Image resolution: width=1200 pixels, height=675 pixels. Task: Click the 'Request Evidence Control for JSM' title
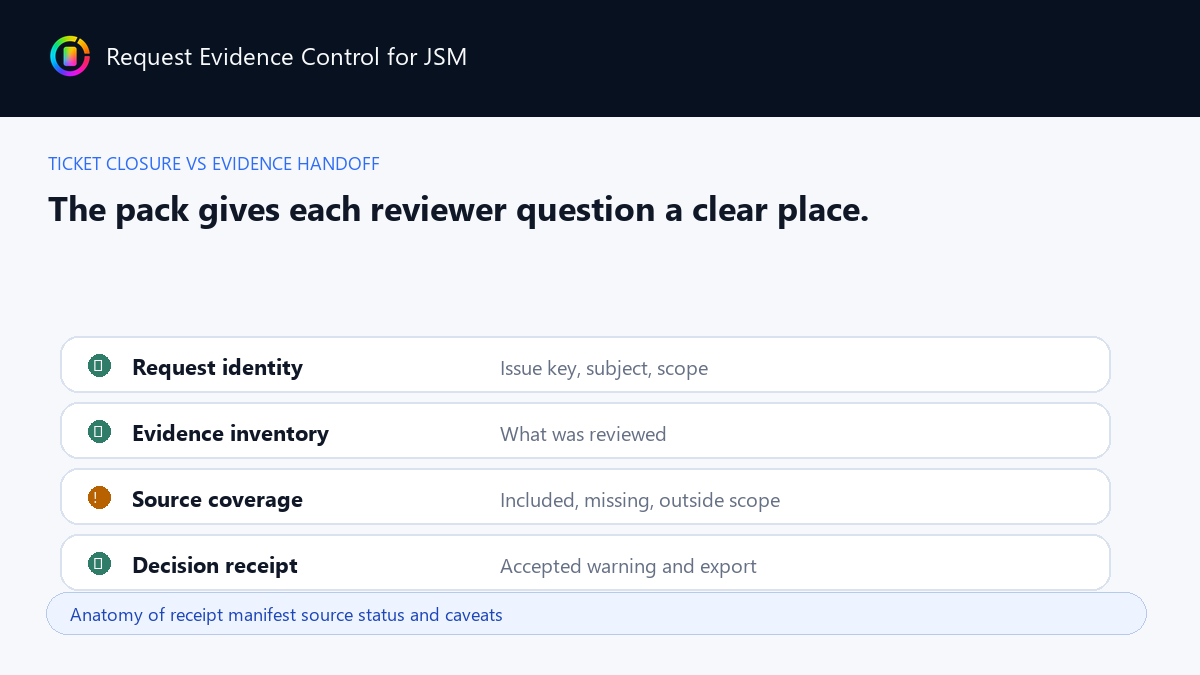(x=287, y=57)
